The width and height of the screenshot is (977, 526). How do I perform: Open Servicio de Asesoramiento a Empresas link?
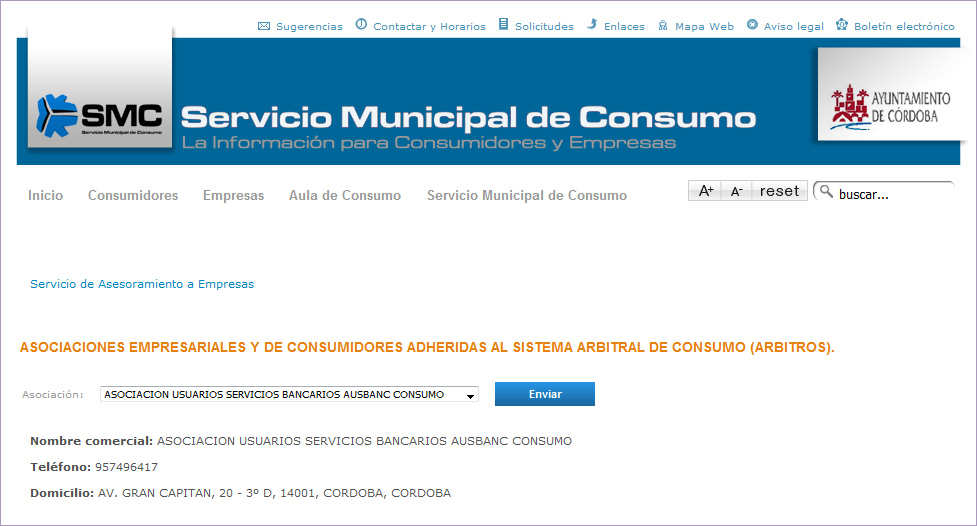coord(142,284)
